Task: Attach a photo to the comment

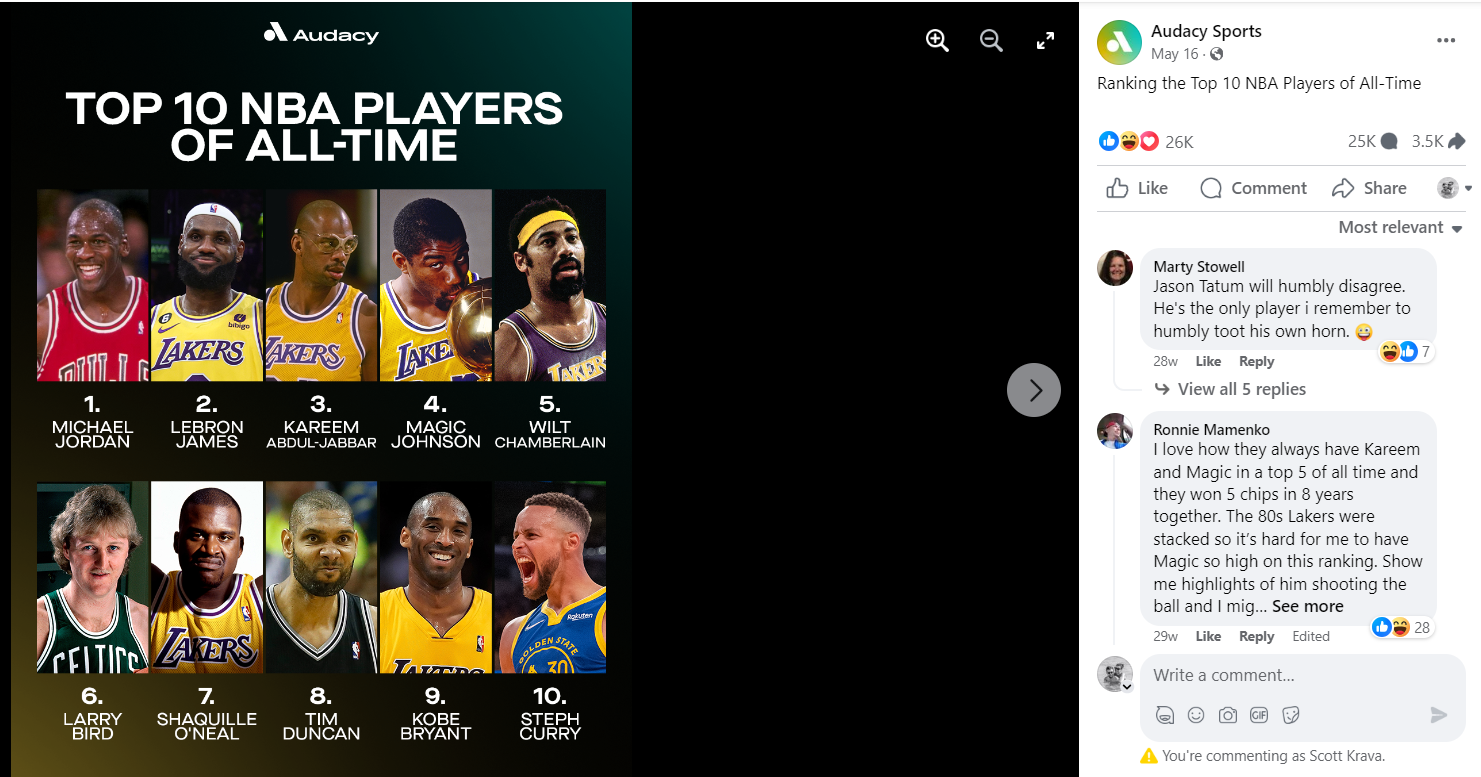Action: point(1227,715)
